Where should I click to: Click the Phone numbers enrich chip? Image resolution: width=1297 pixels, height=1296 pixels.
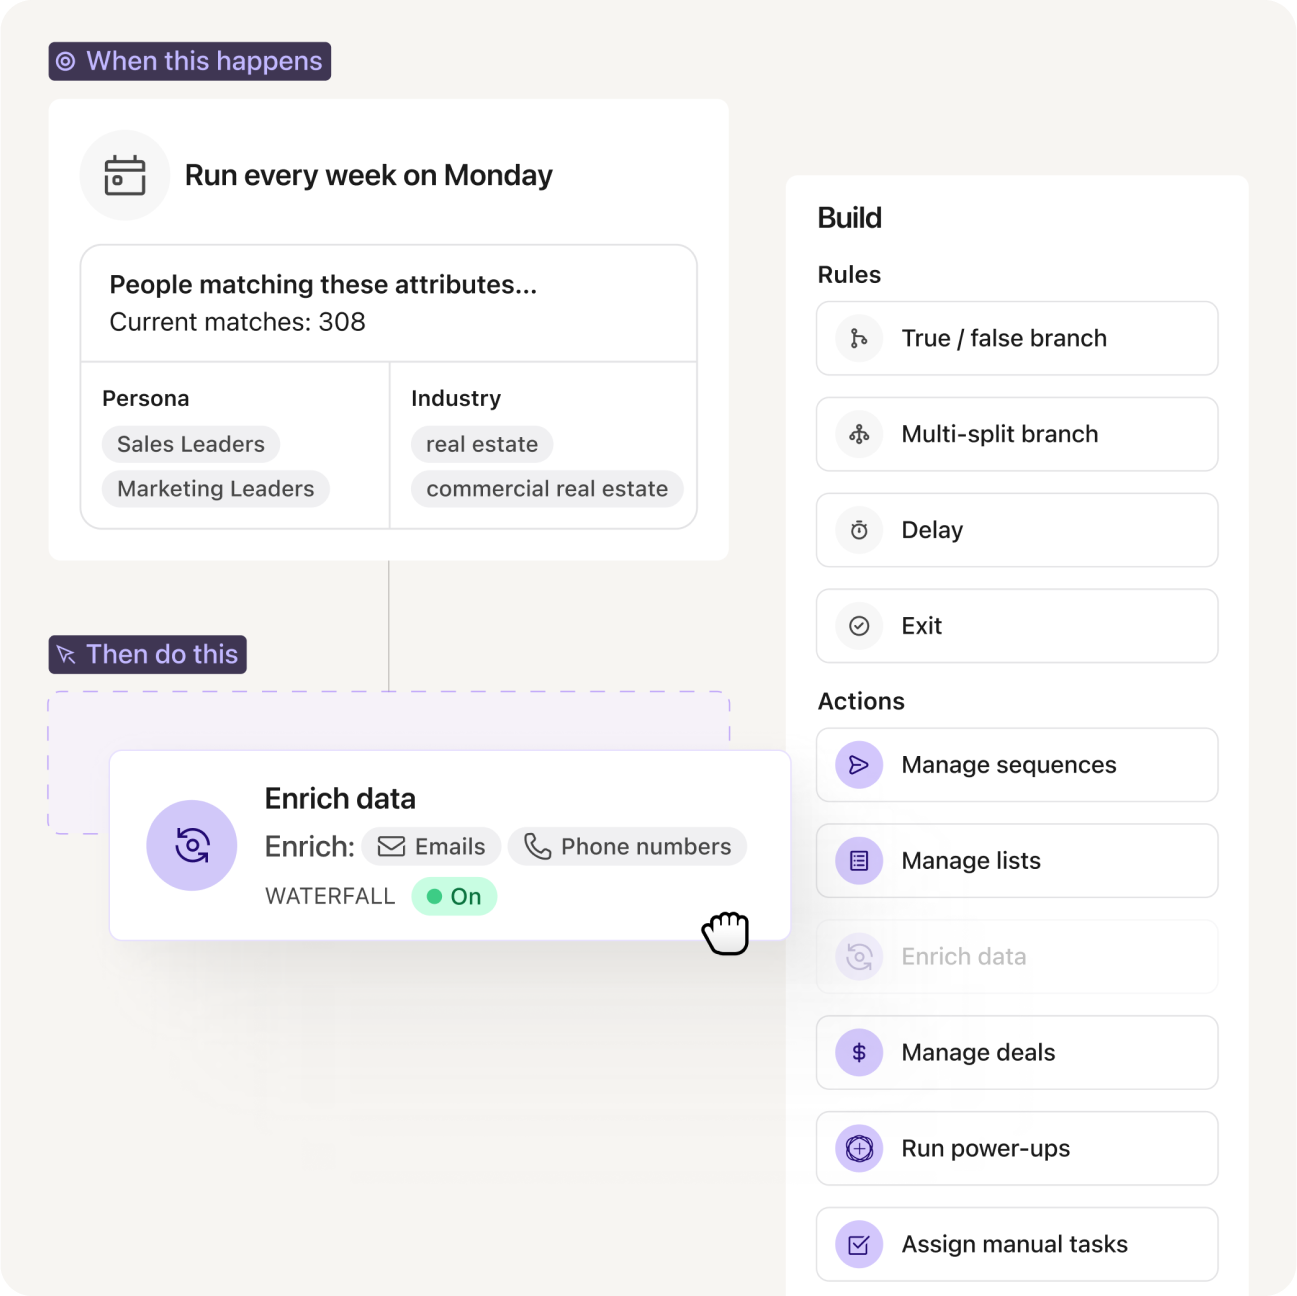pyautogui.click(x=627, y=847)
